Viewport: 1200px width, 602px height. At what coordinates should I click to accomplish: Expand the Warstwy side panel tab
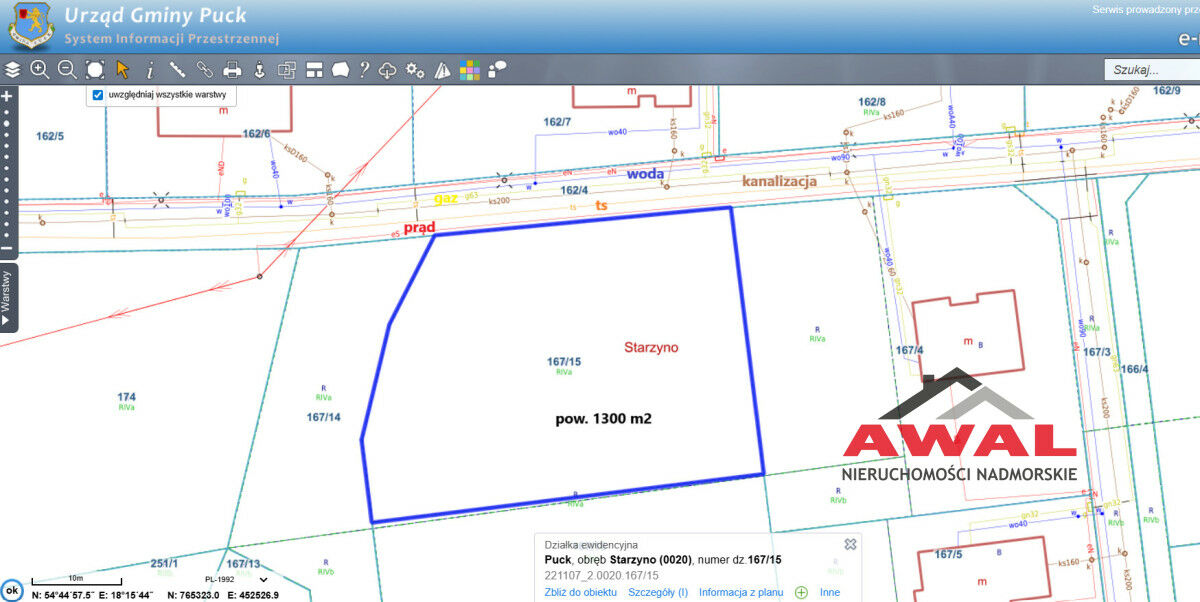coord(8,297)
